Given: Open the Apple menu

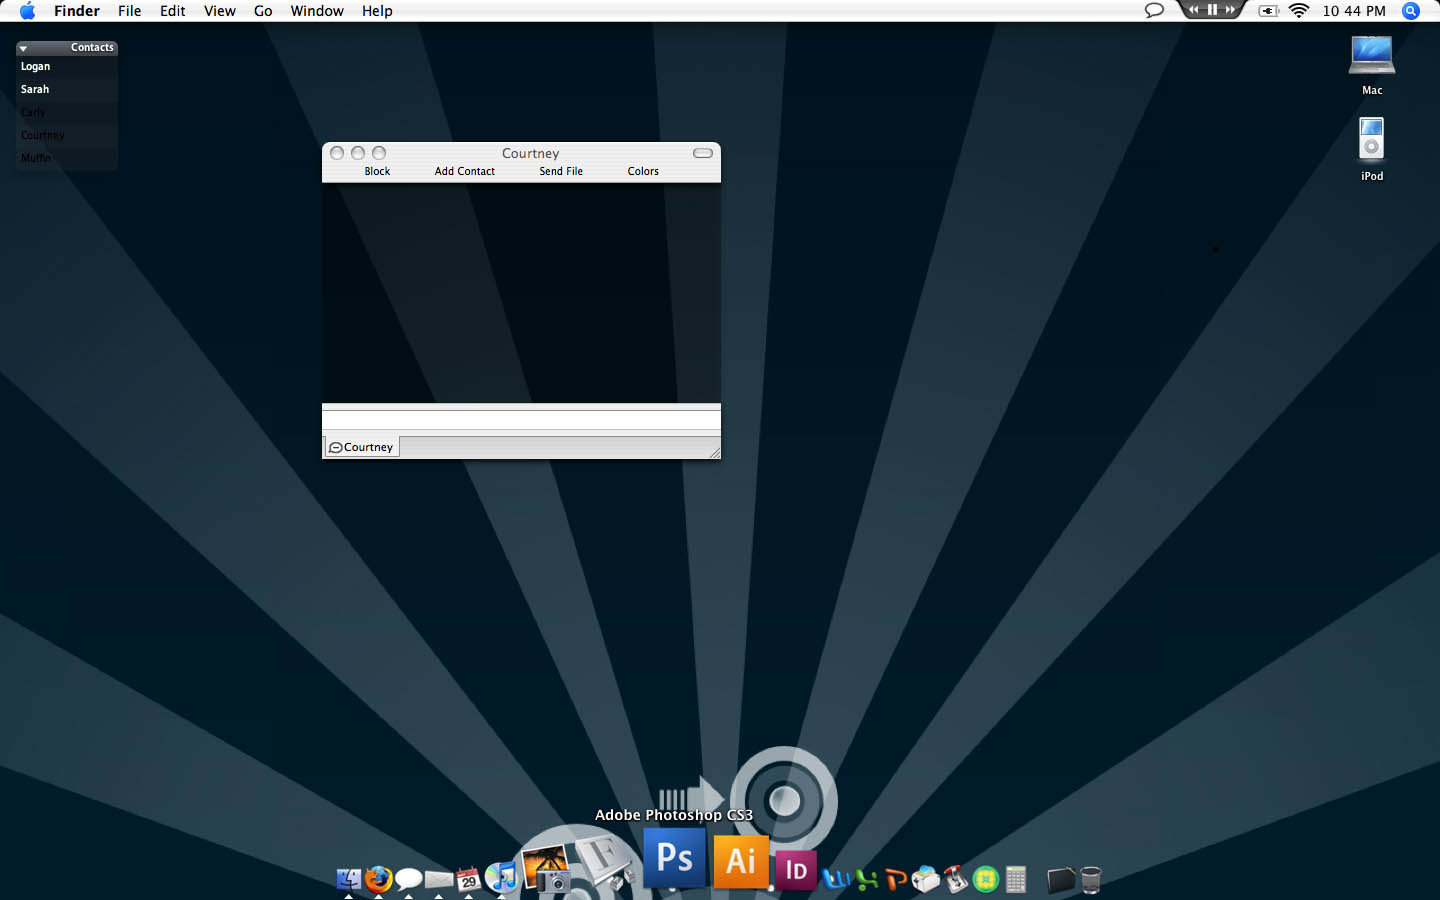Looking at the screenshot, I should point(27,11).
